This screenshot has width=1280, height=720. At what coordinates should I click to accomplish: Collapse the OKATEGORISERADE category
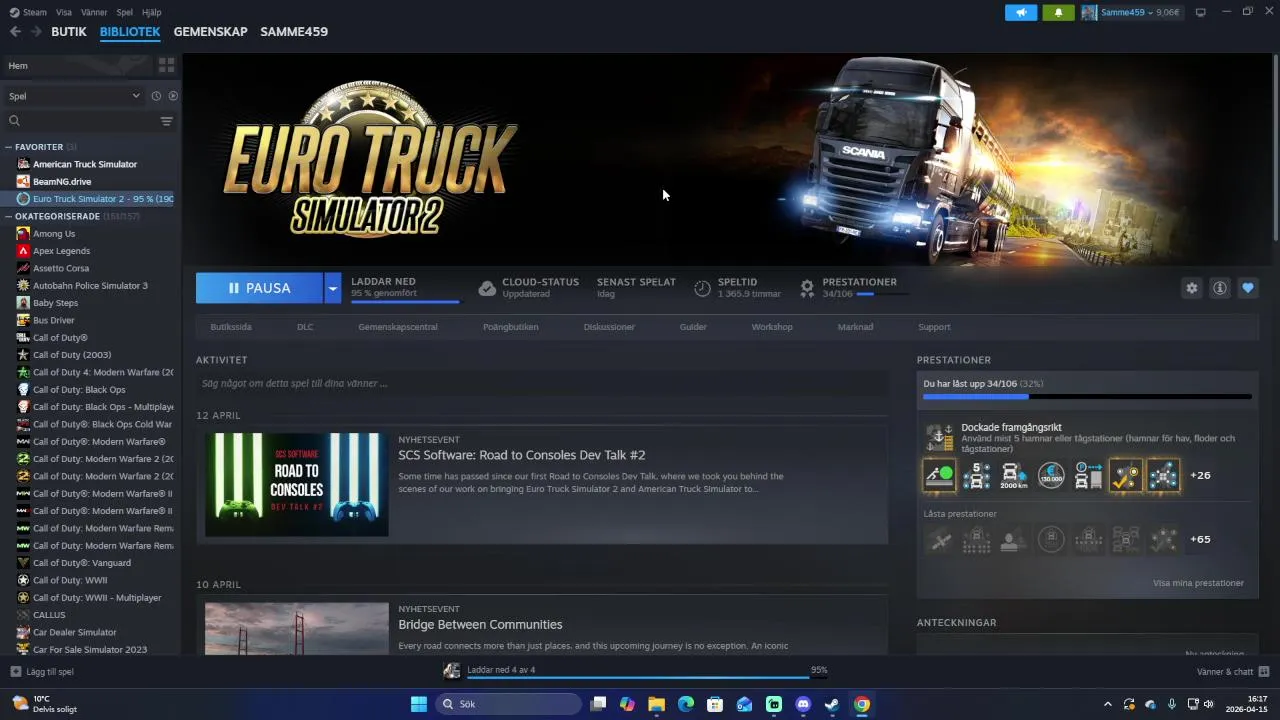(x=8, y=216)
